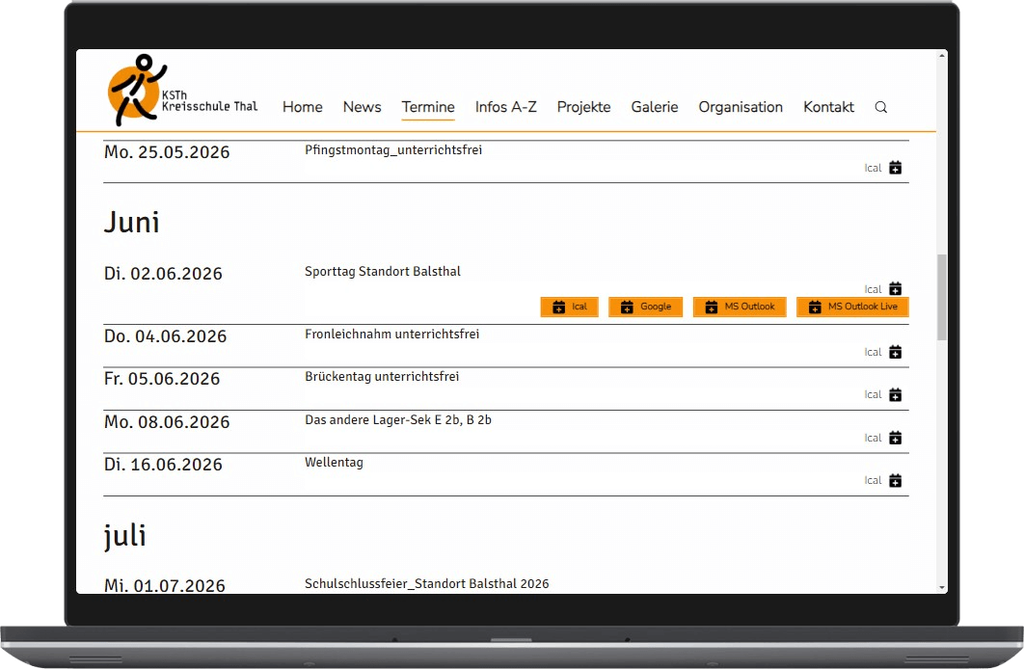The height and width of the screenshot is (669, 1024).
Task: Open Infos A-Z in navigation
Action: tap(506, 107)
